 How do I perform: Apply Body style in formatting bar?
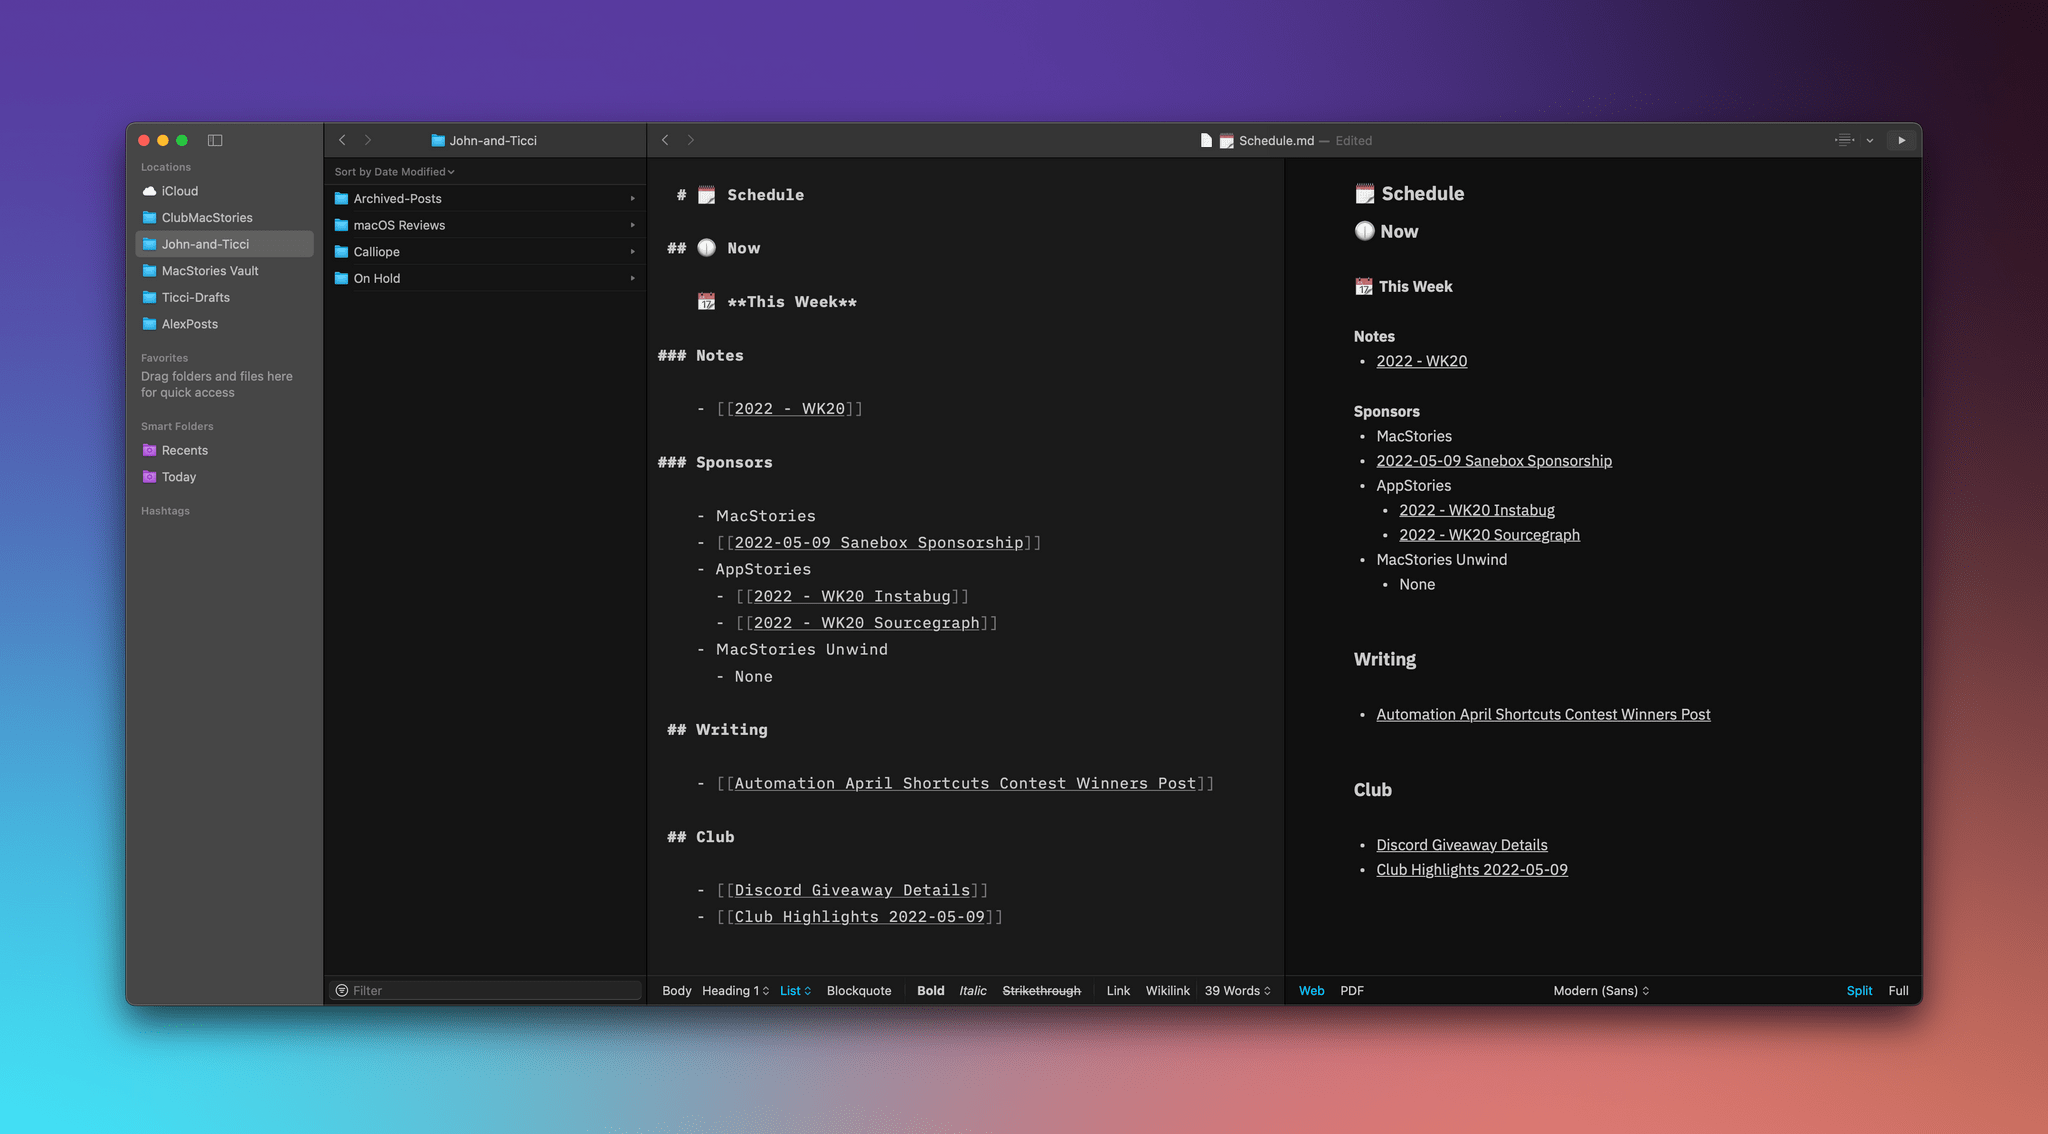click(676, 990)
